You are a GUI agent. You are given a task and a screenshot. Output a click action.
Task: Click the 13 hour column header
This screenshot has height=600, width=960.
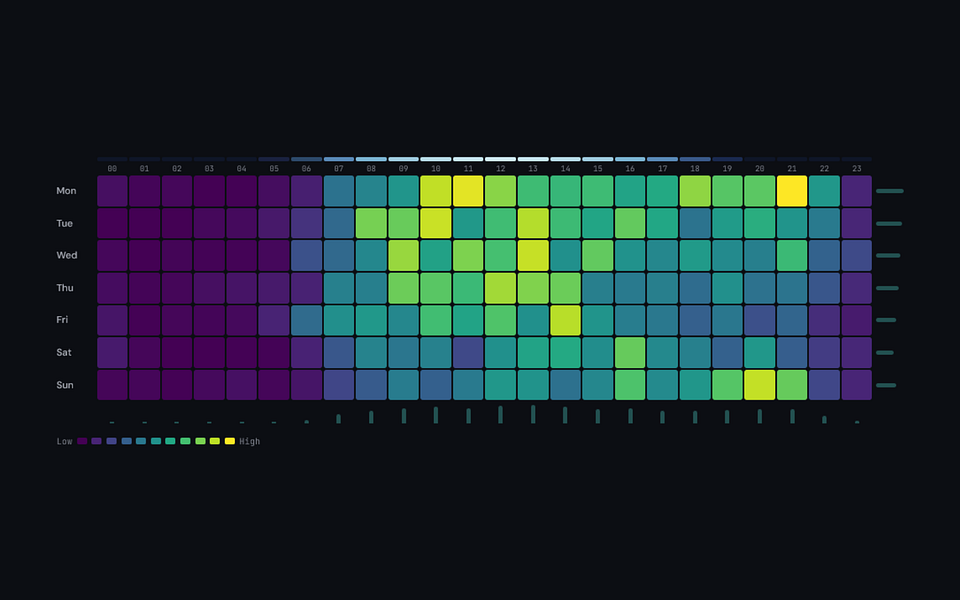[533, 168]
